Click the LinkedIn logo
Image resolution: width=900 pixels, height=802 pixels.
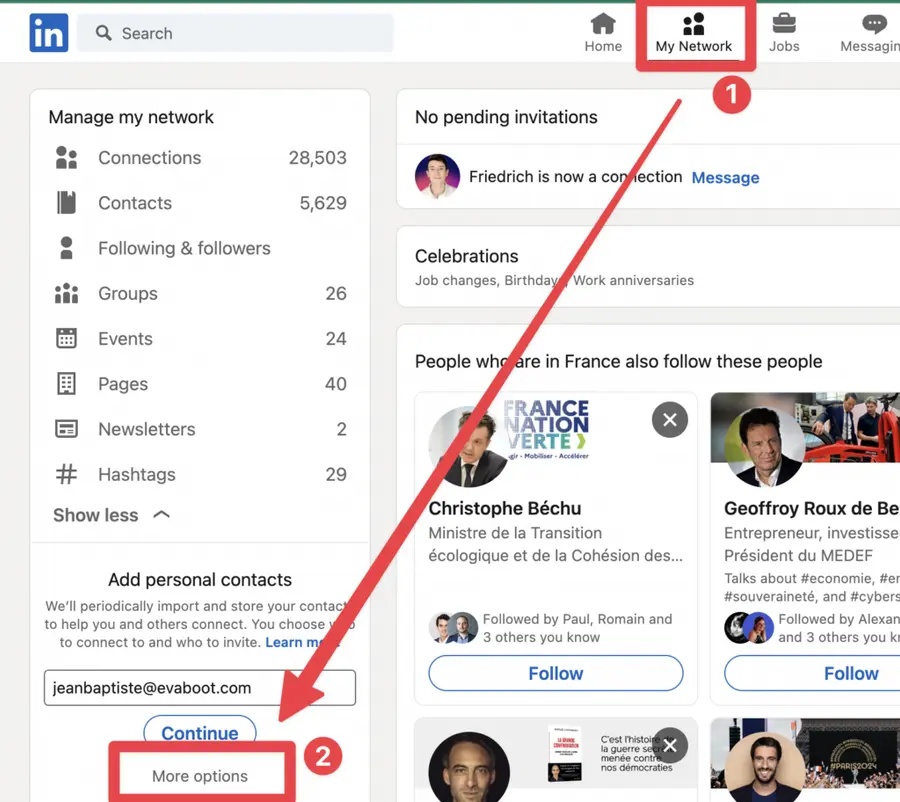[48, 33]
